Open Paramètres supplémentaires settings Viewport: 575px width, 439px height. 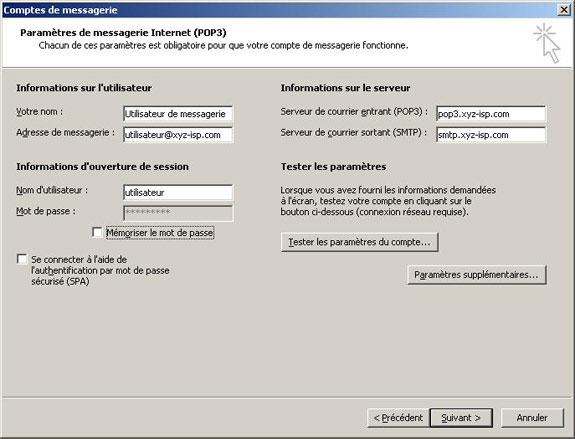[x=477, y=275]
